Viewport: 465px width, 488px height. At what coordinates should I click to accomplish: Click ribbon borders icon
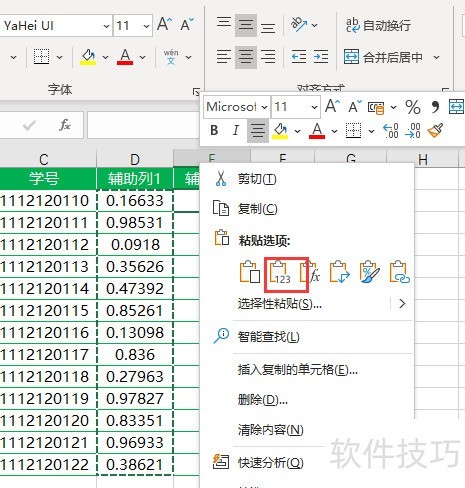pos(42,57)
